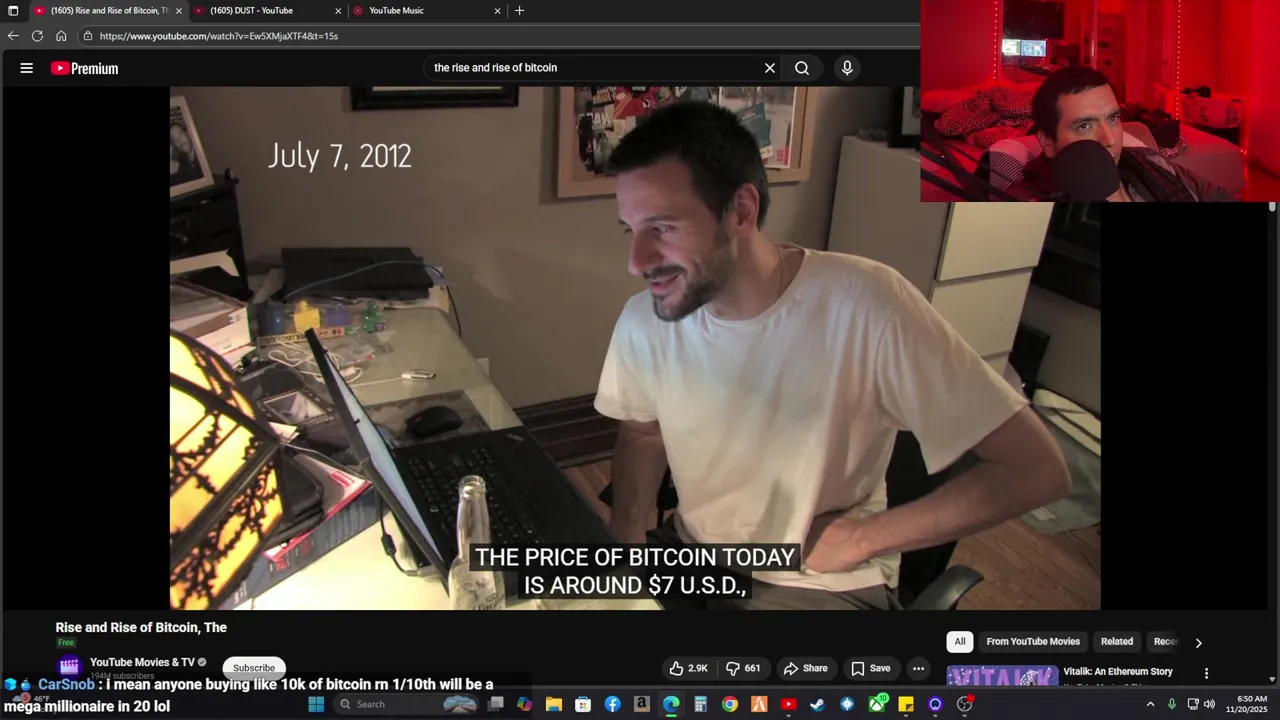Open the video's more actions (three dots)
This screenshot has height=720, width=1280.
[918, 668]
